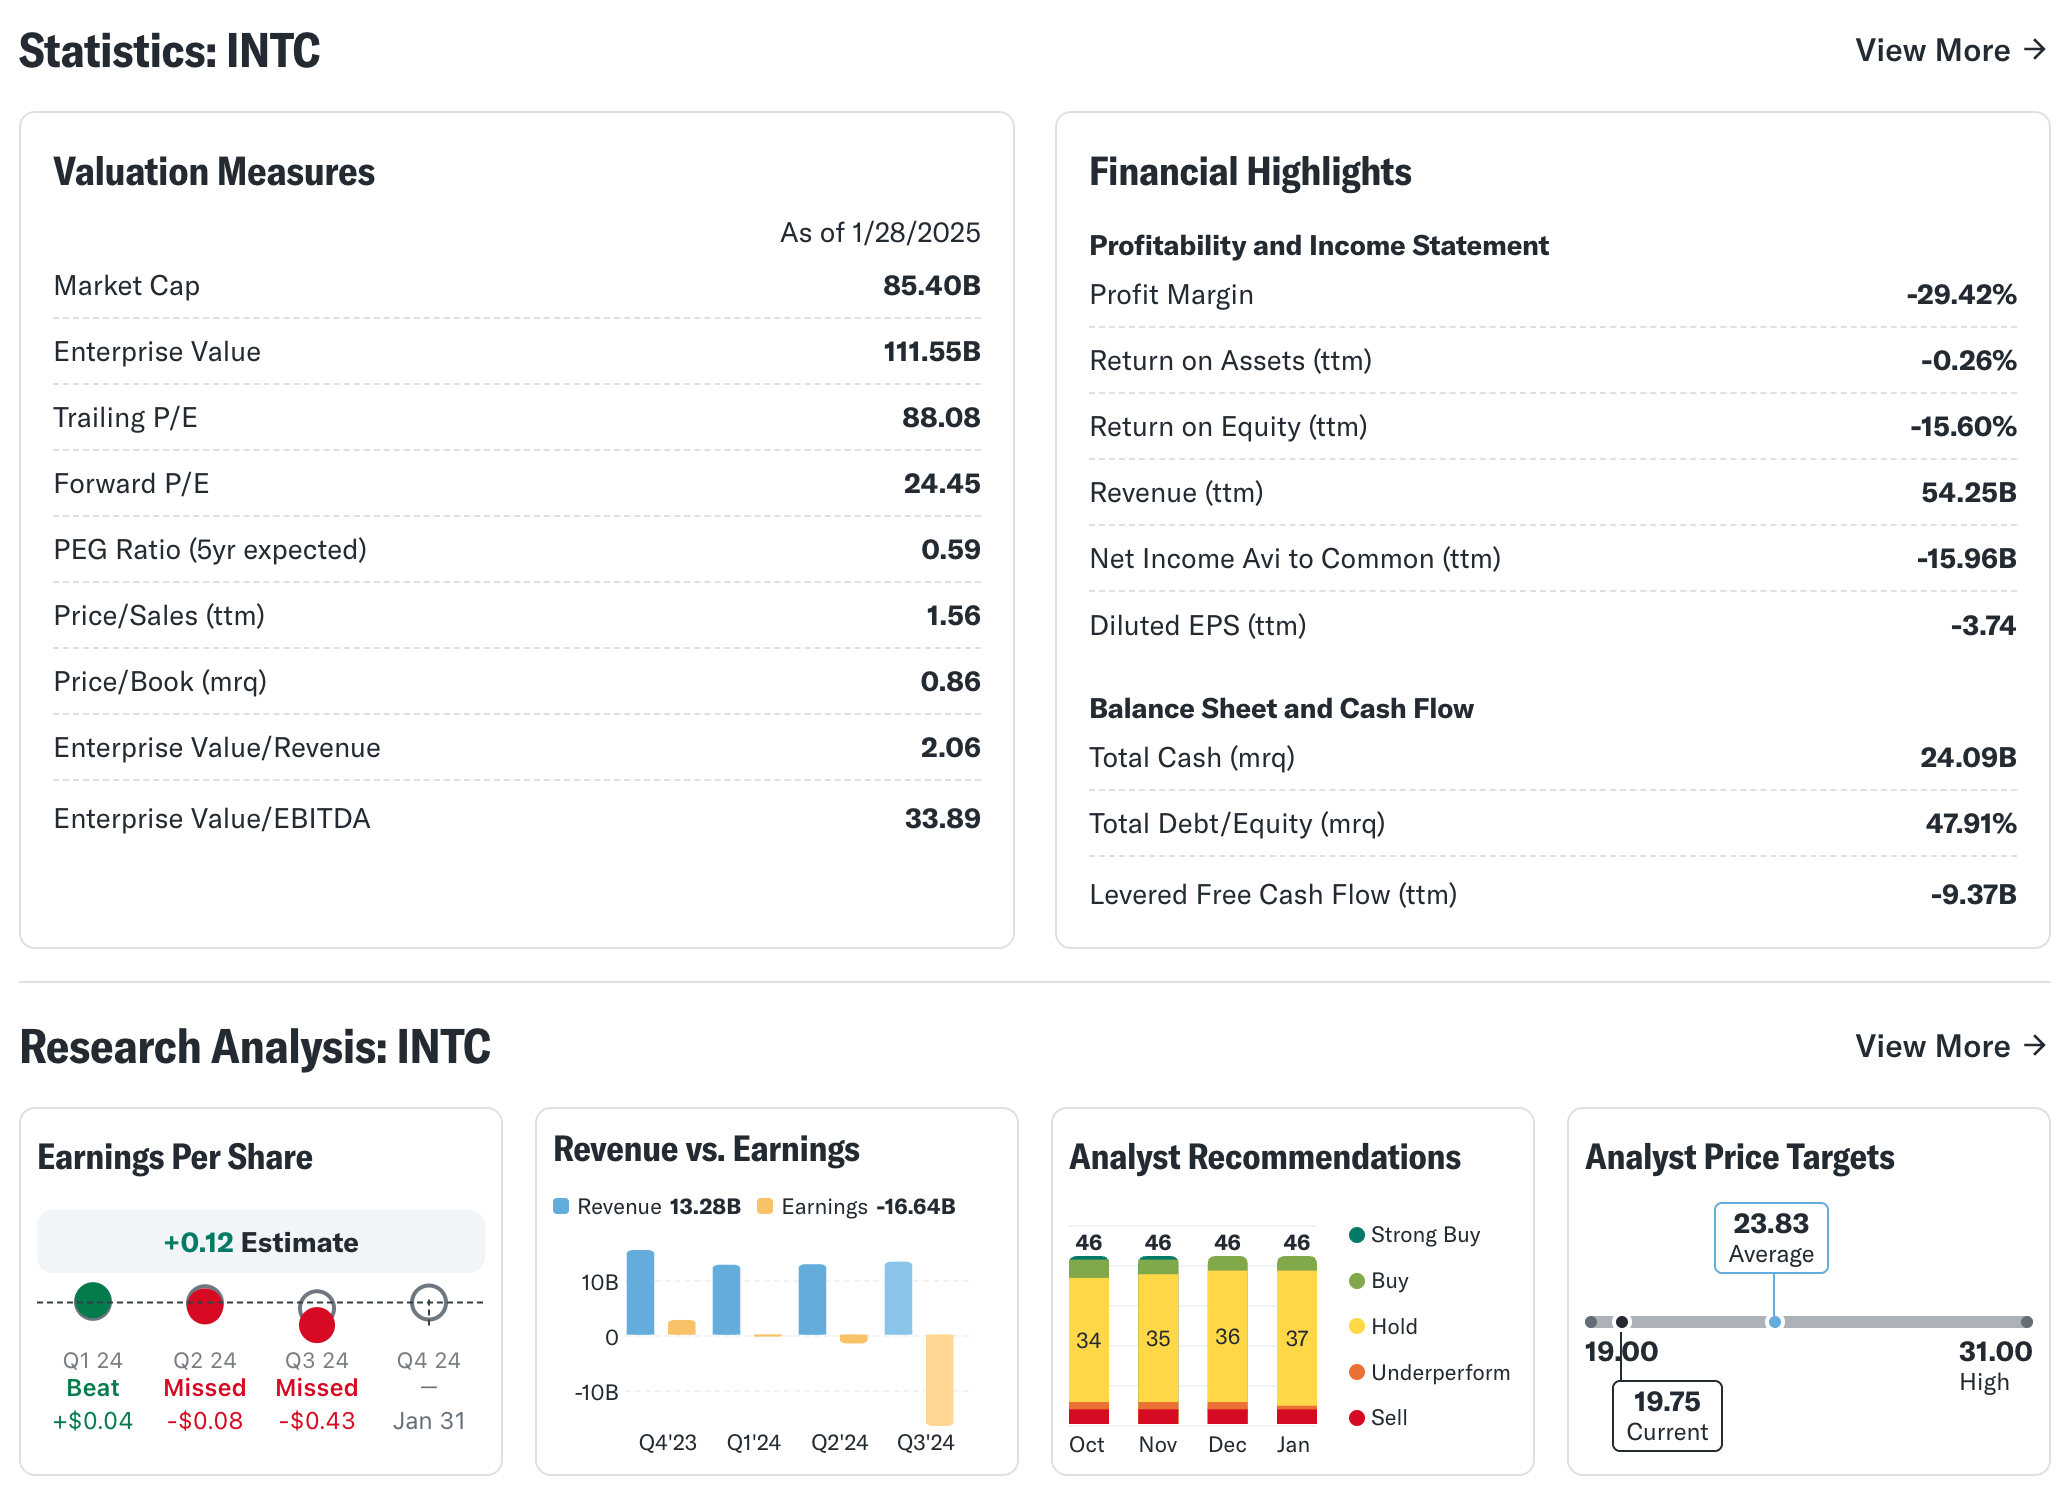The width and height of the screenshot is (2068, 1492).
Task: Click Q3'24 negative earnings bar
Action: coord(939,1380)
